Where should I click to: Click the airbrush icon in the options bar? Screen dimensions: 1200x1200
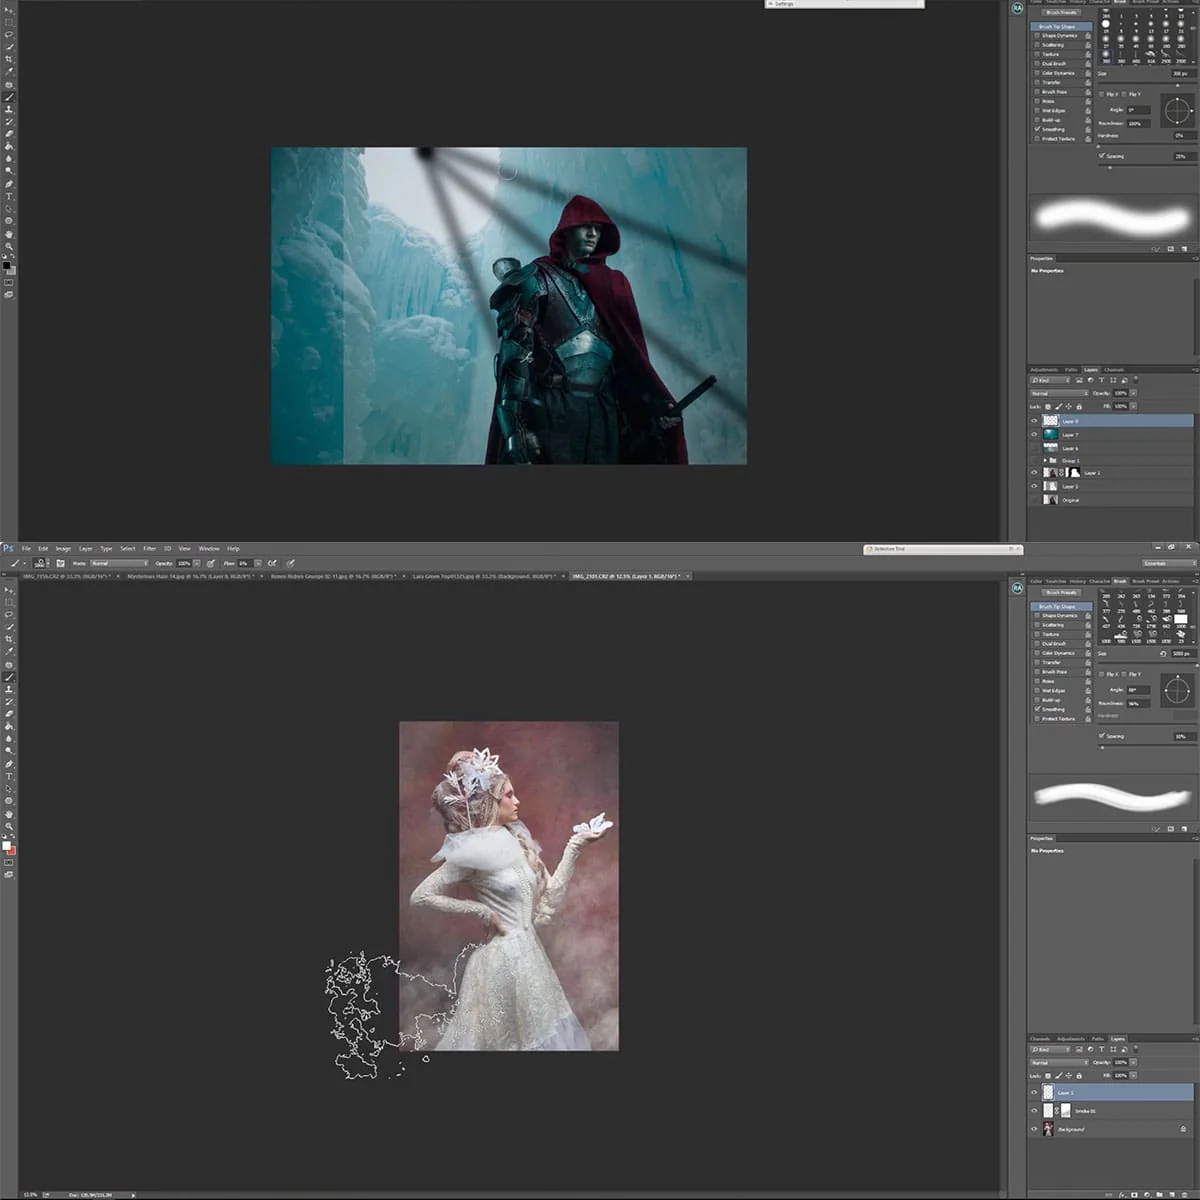(x=272, y=563)
